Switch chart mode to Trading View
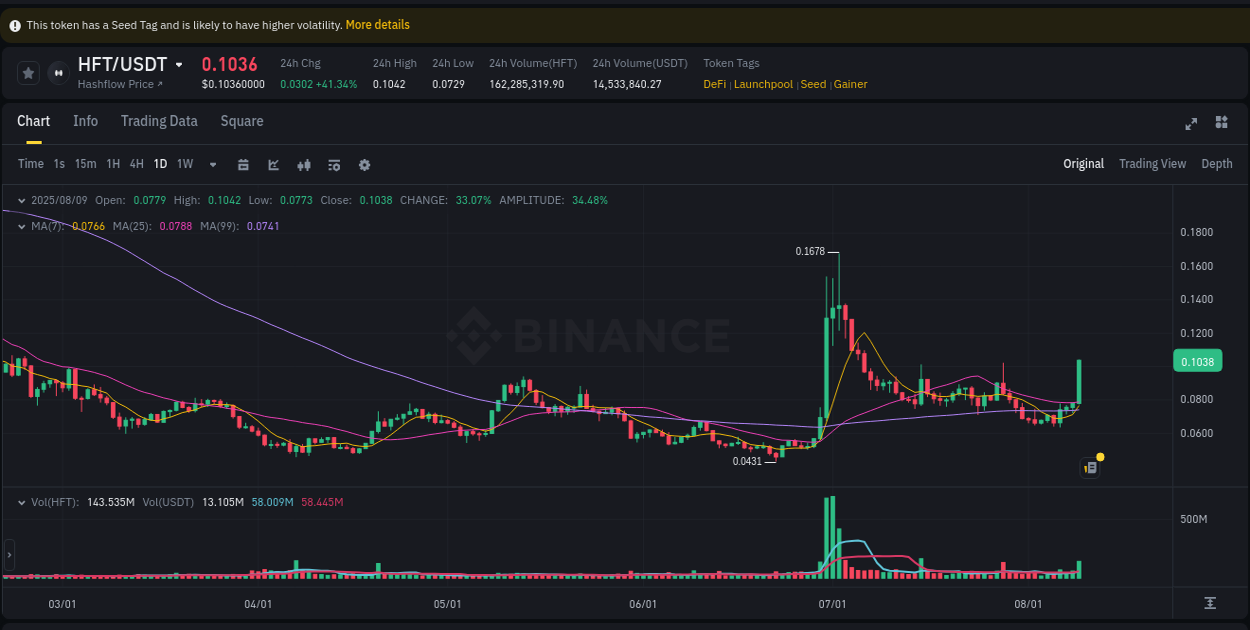 click(x=1152, y=163)
